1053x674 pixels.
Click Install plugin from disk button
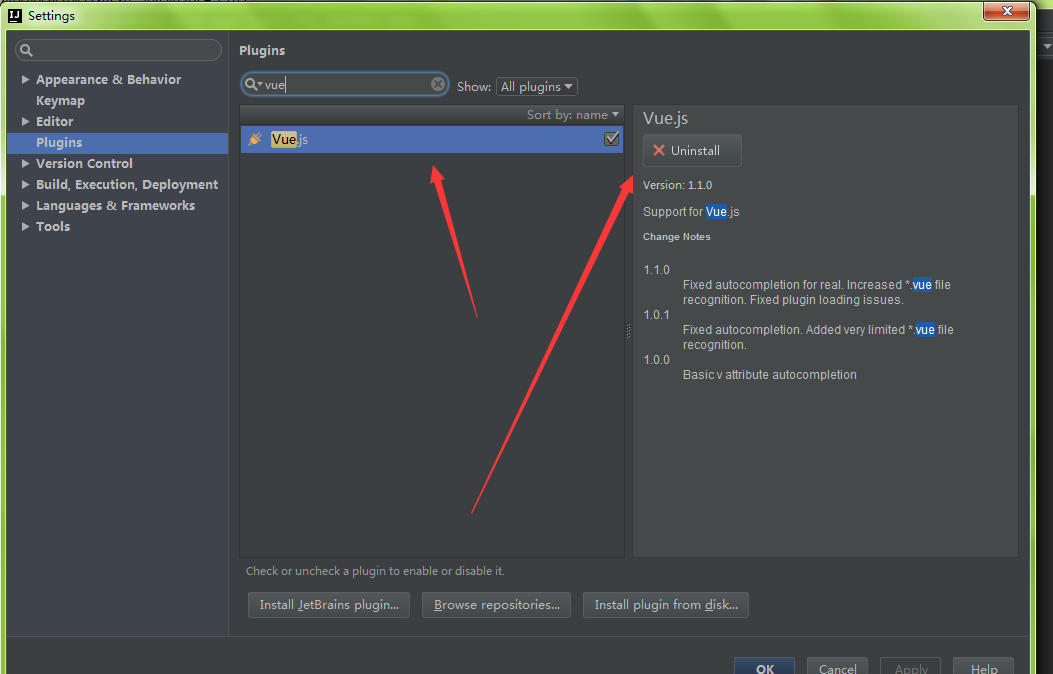click(666, 605)
